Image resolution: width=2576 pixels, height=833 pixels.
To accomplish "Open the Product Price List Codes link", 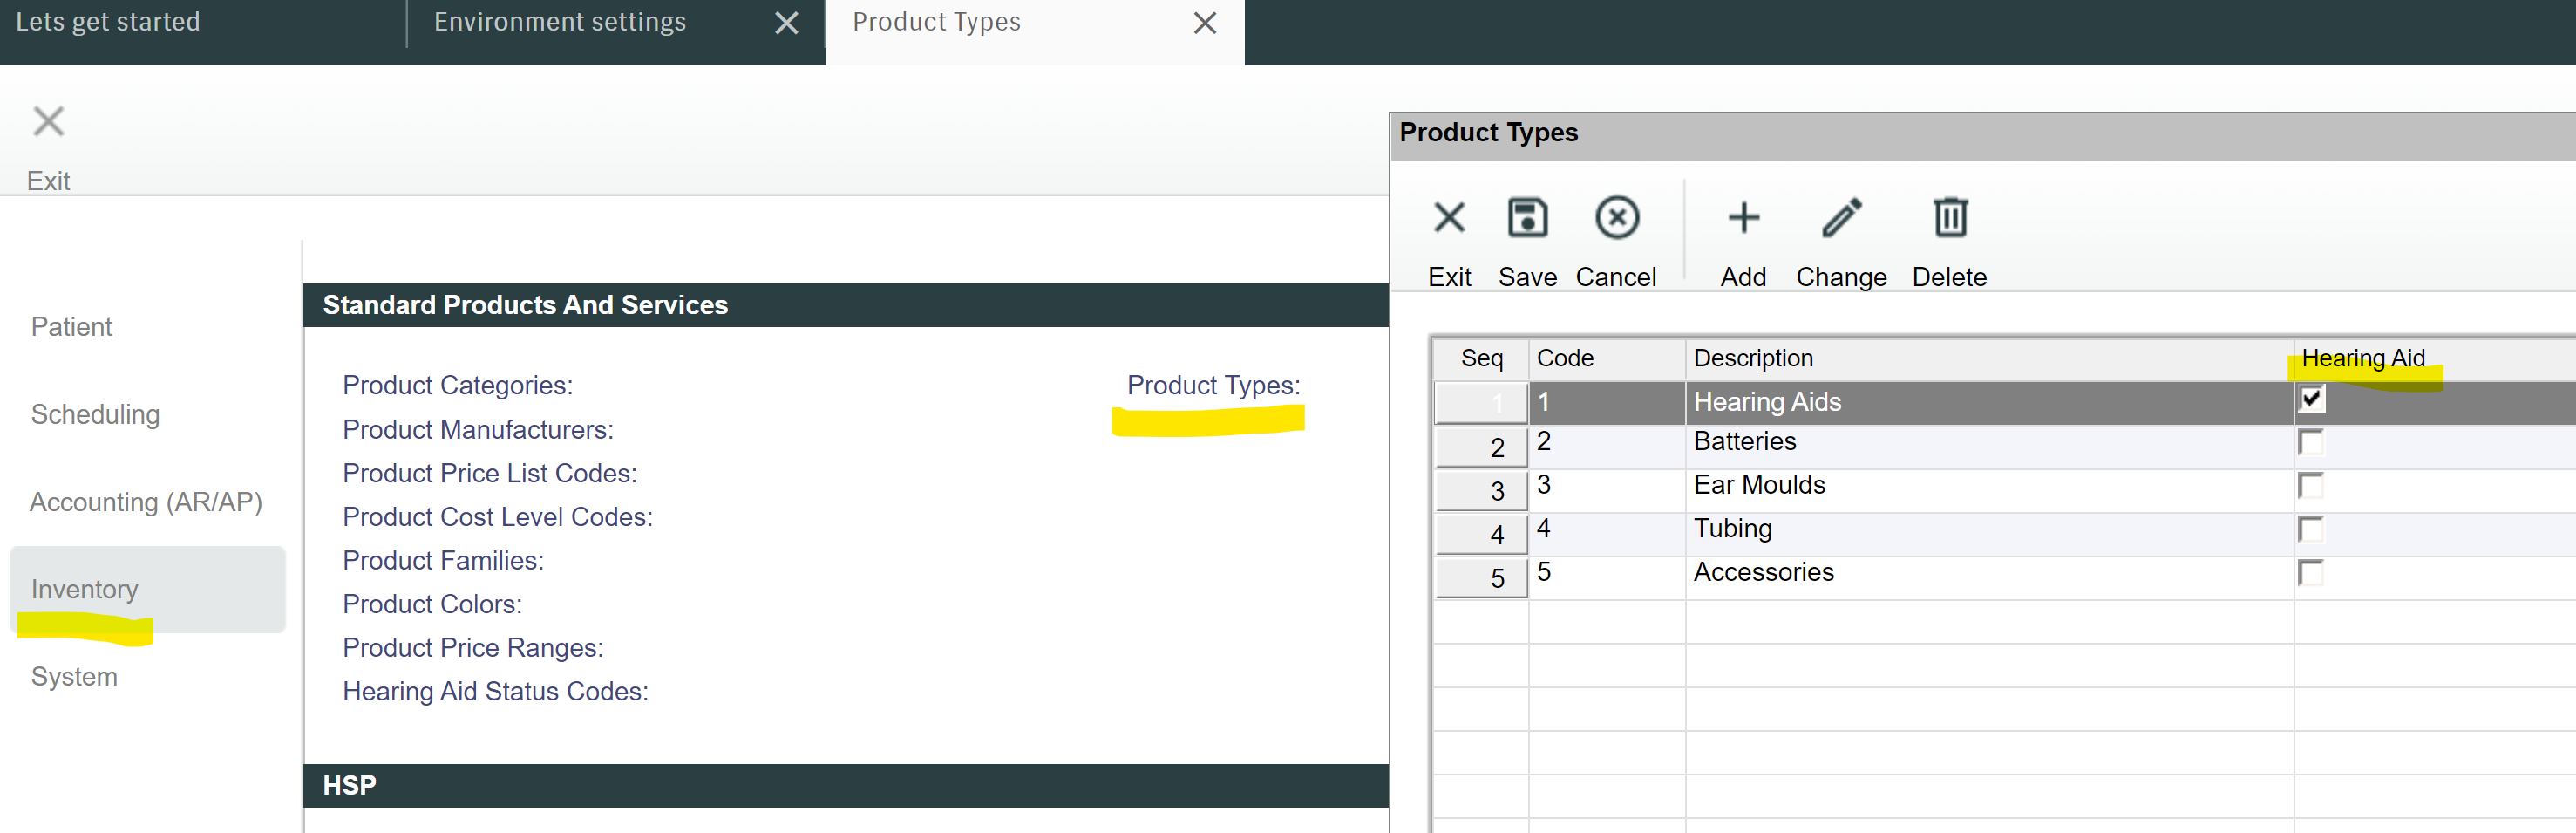I will tap(489, 473).
